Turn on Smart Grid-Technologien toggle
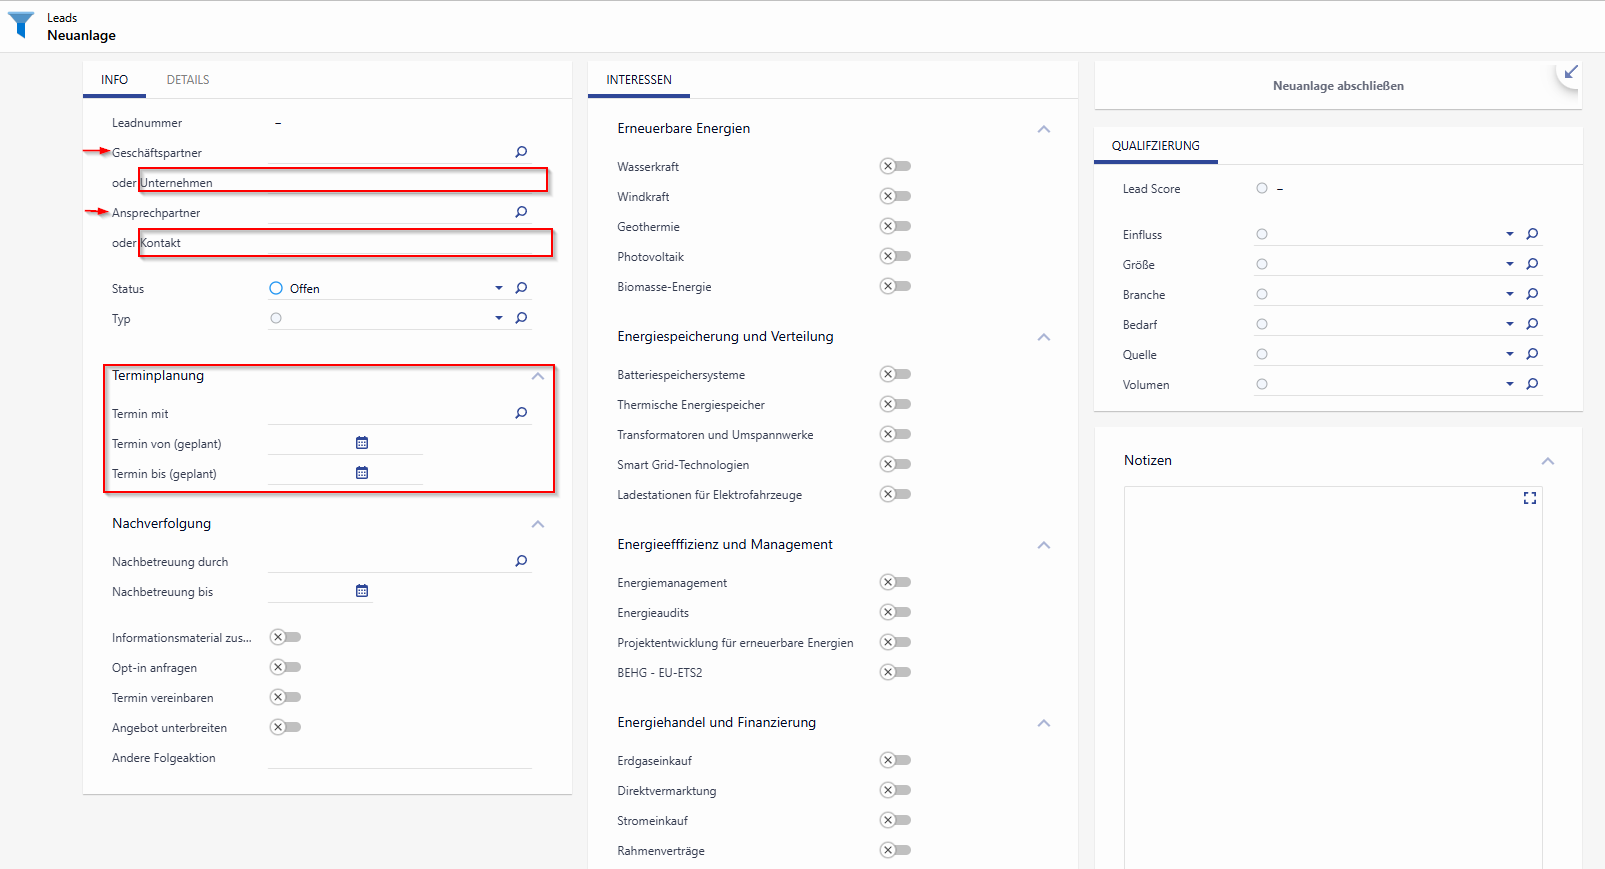 coord(895,464)
